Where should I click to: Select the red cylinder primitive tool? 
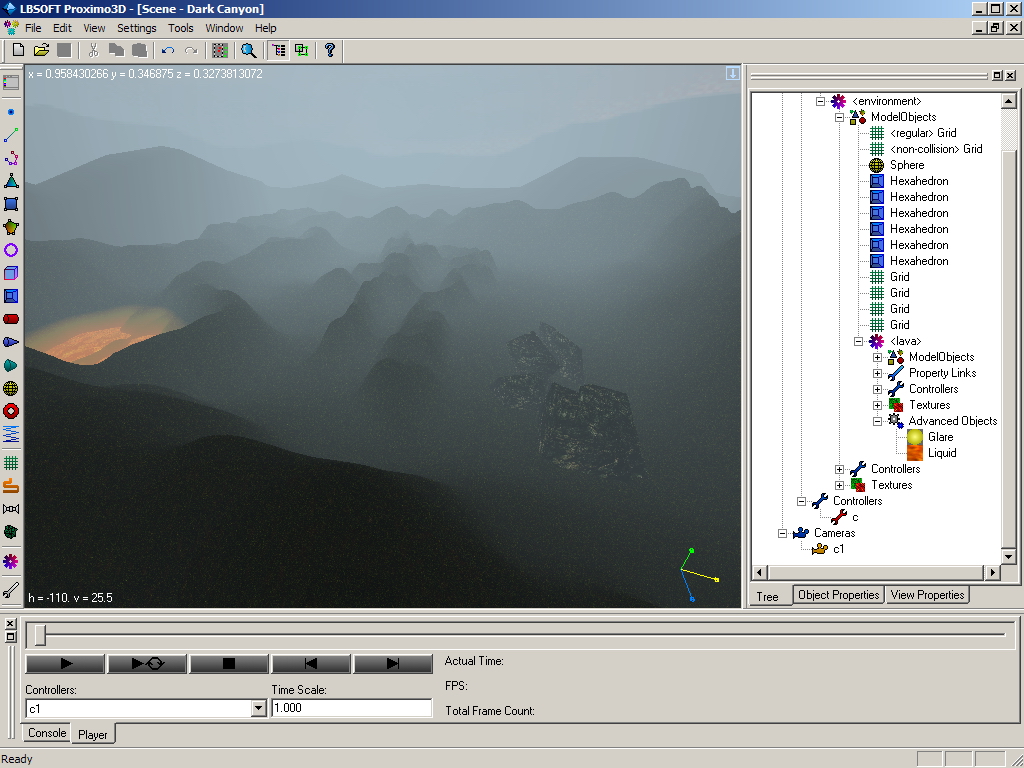click(11, 319)
